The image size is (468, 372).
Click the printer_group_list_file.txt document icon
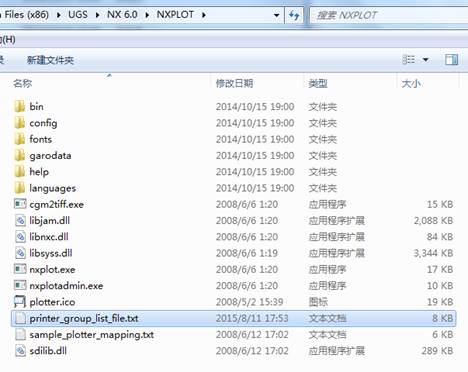20,318
